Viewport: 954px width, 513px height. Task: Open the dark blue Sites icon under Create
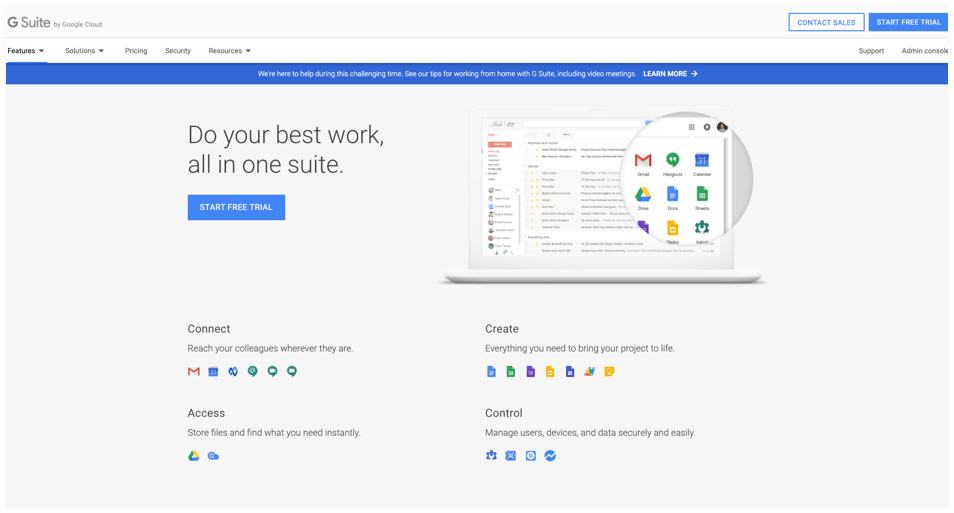[569, 371]
